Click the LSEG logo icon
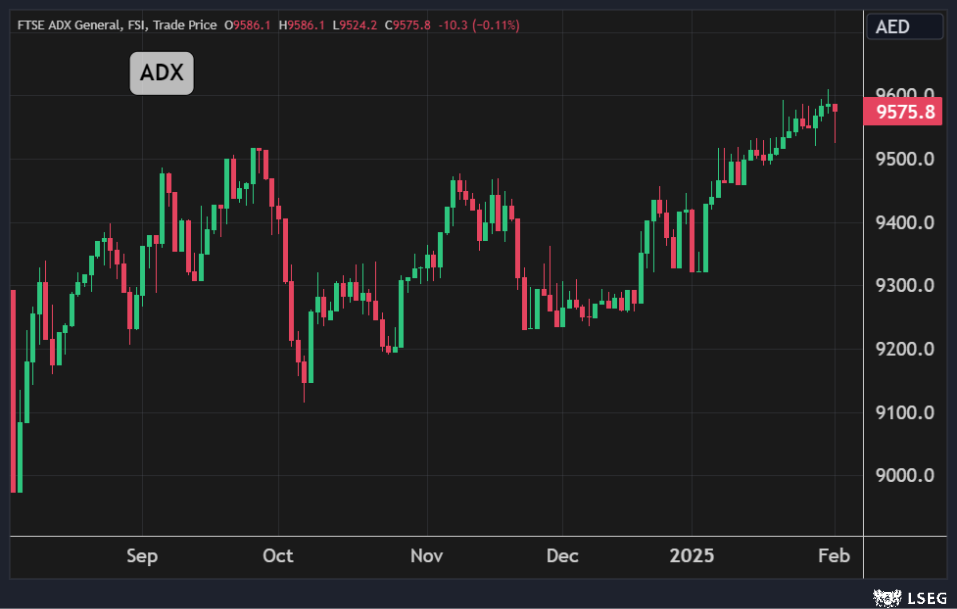The image size is (957, 609). 885,597
